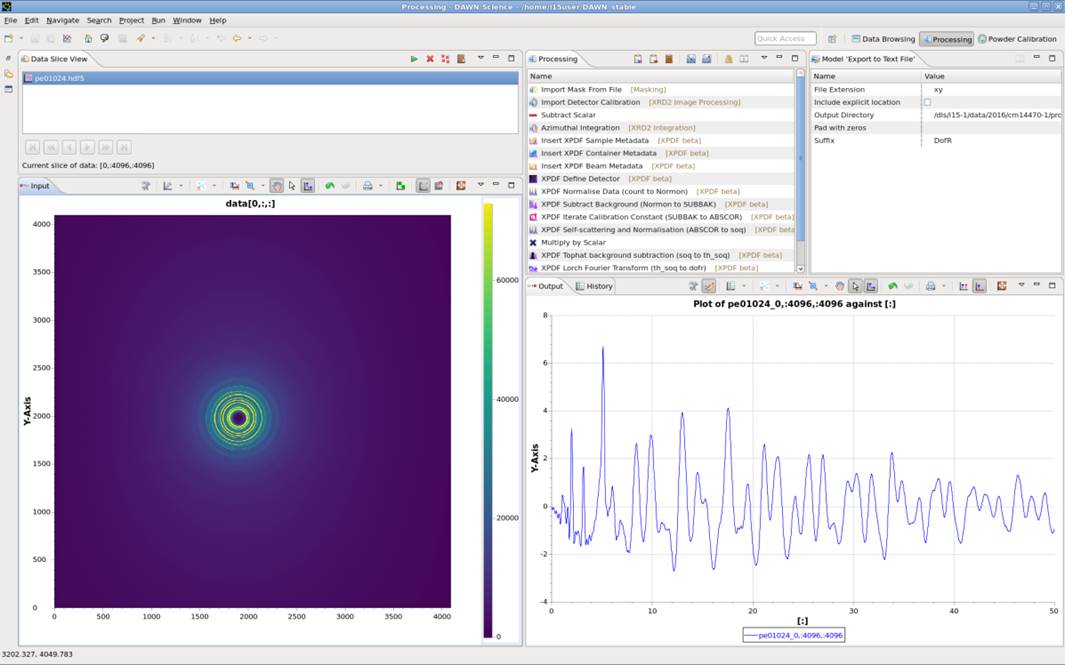Click printer icon in Input toolbar
Screen dimensions: 1065x665
coord(367,185)
